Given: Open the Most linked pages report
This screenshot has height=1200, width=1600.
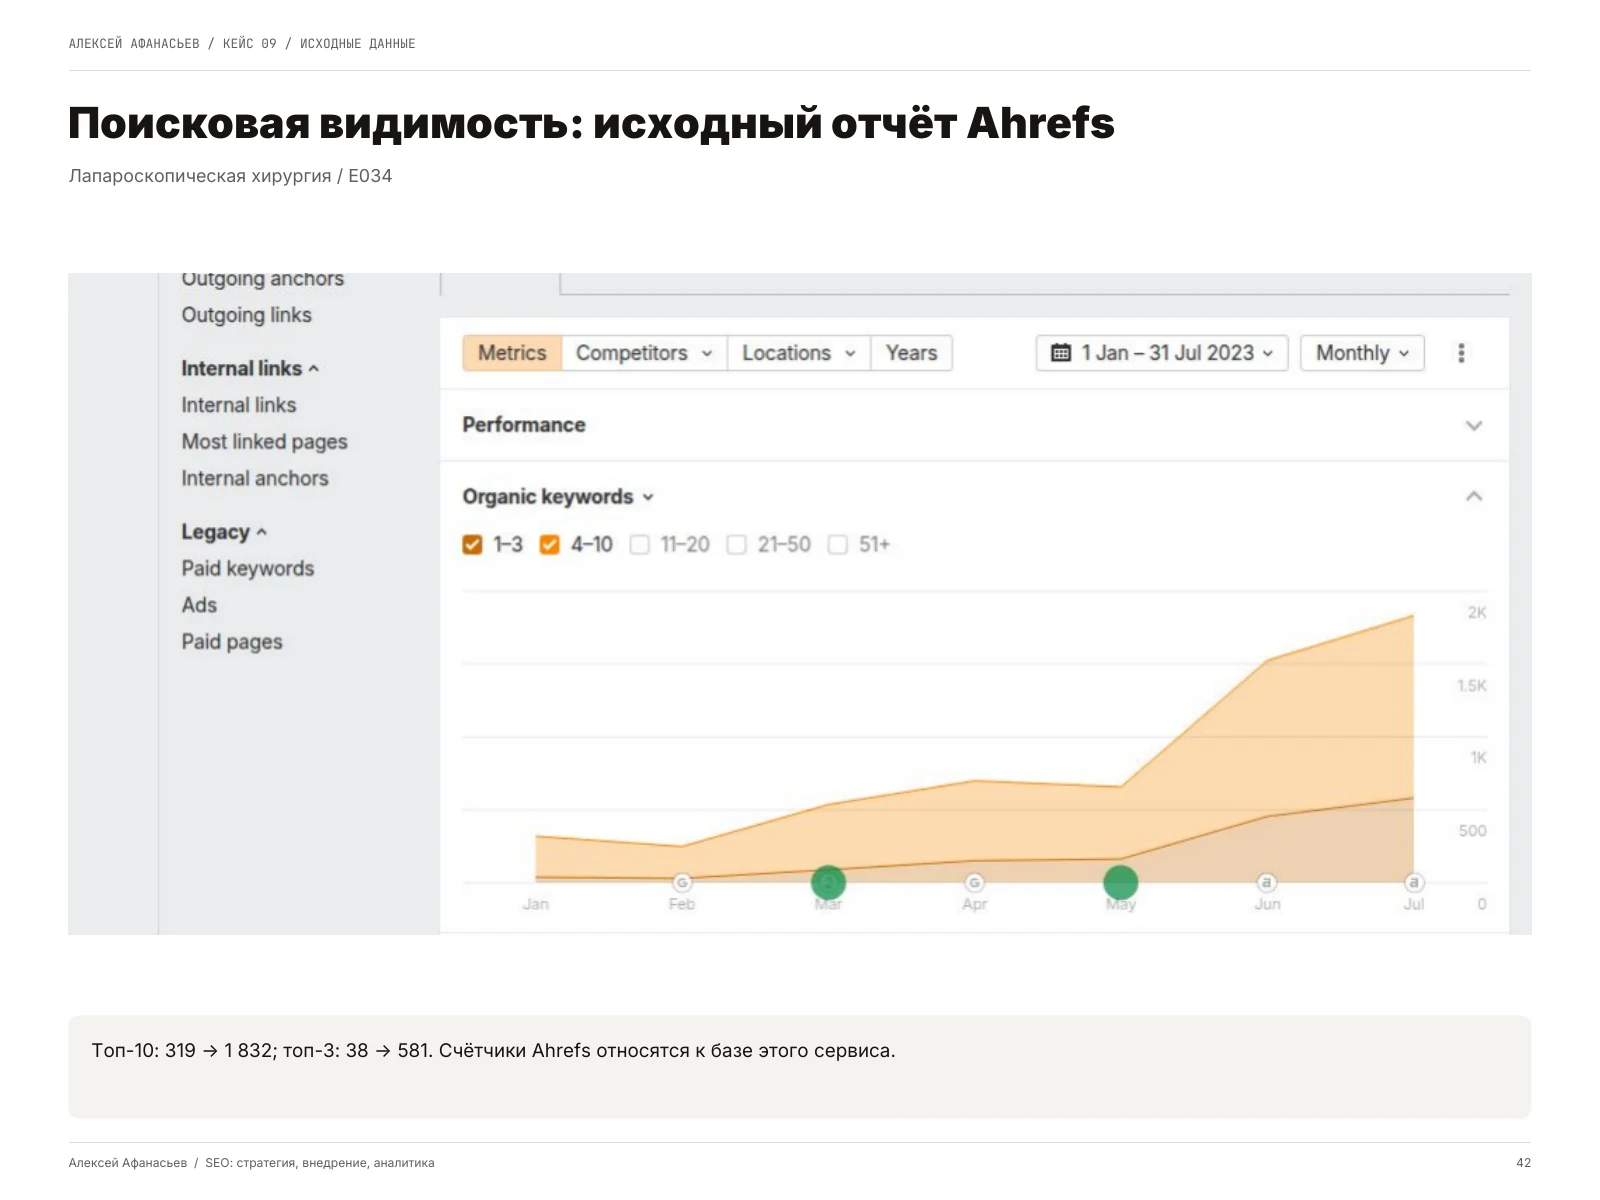Looking at the screenshot, I should point(264,442).
